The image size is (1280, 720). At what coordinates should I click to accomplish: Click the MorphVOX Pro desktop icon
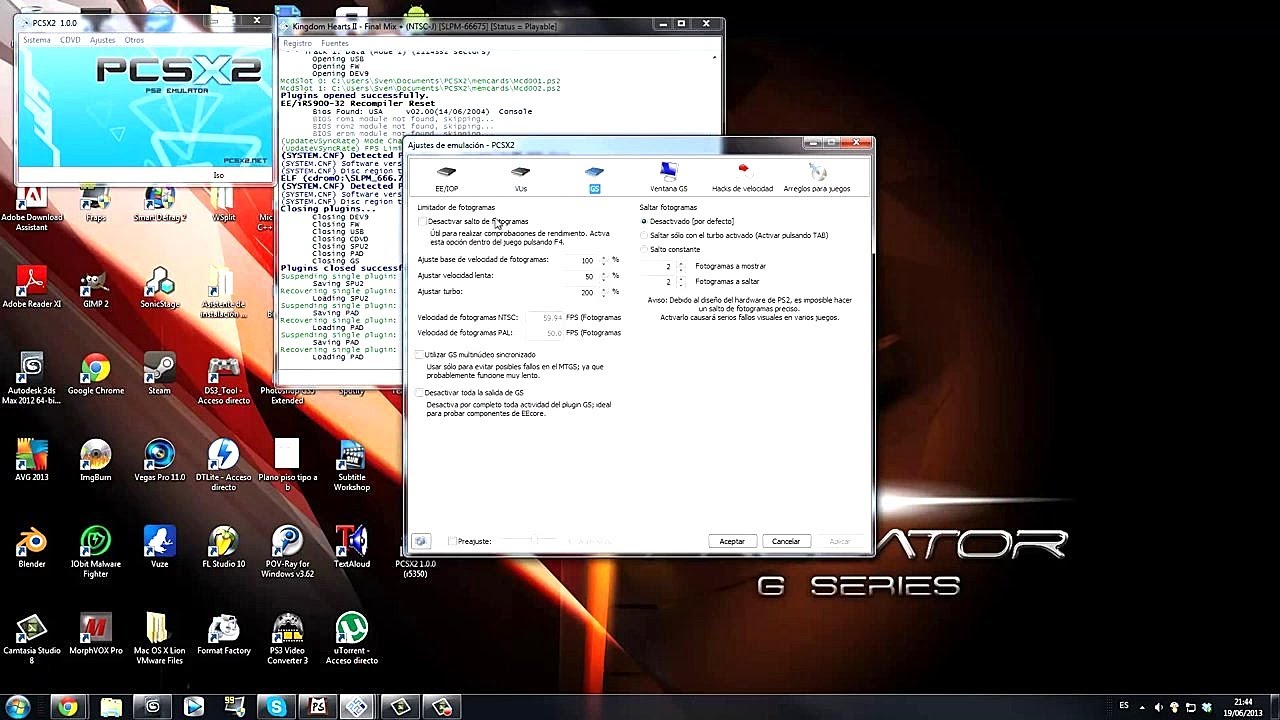[95, 635]
